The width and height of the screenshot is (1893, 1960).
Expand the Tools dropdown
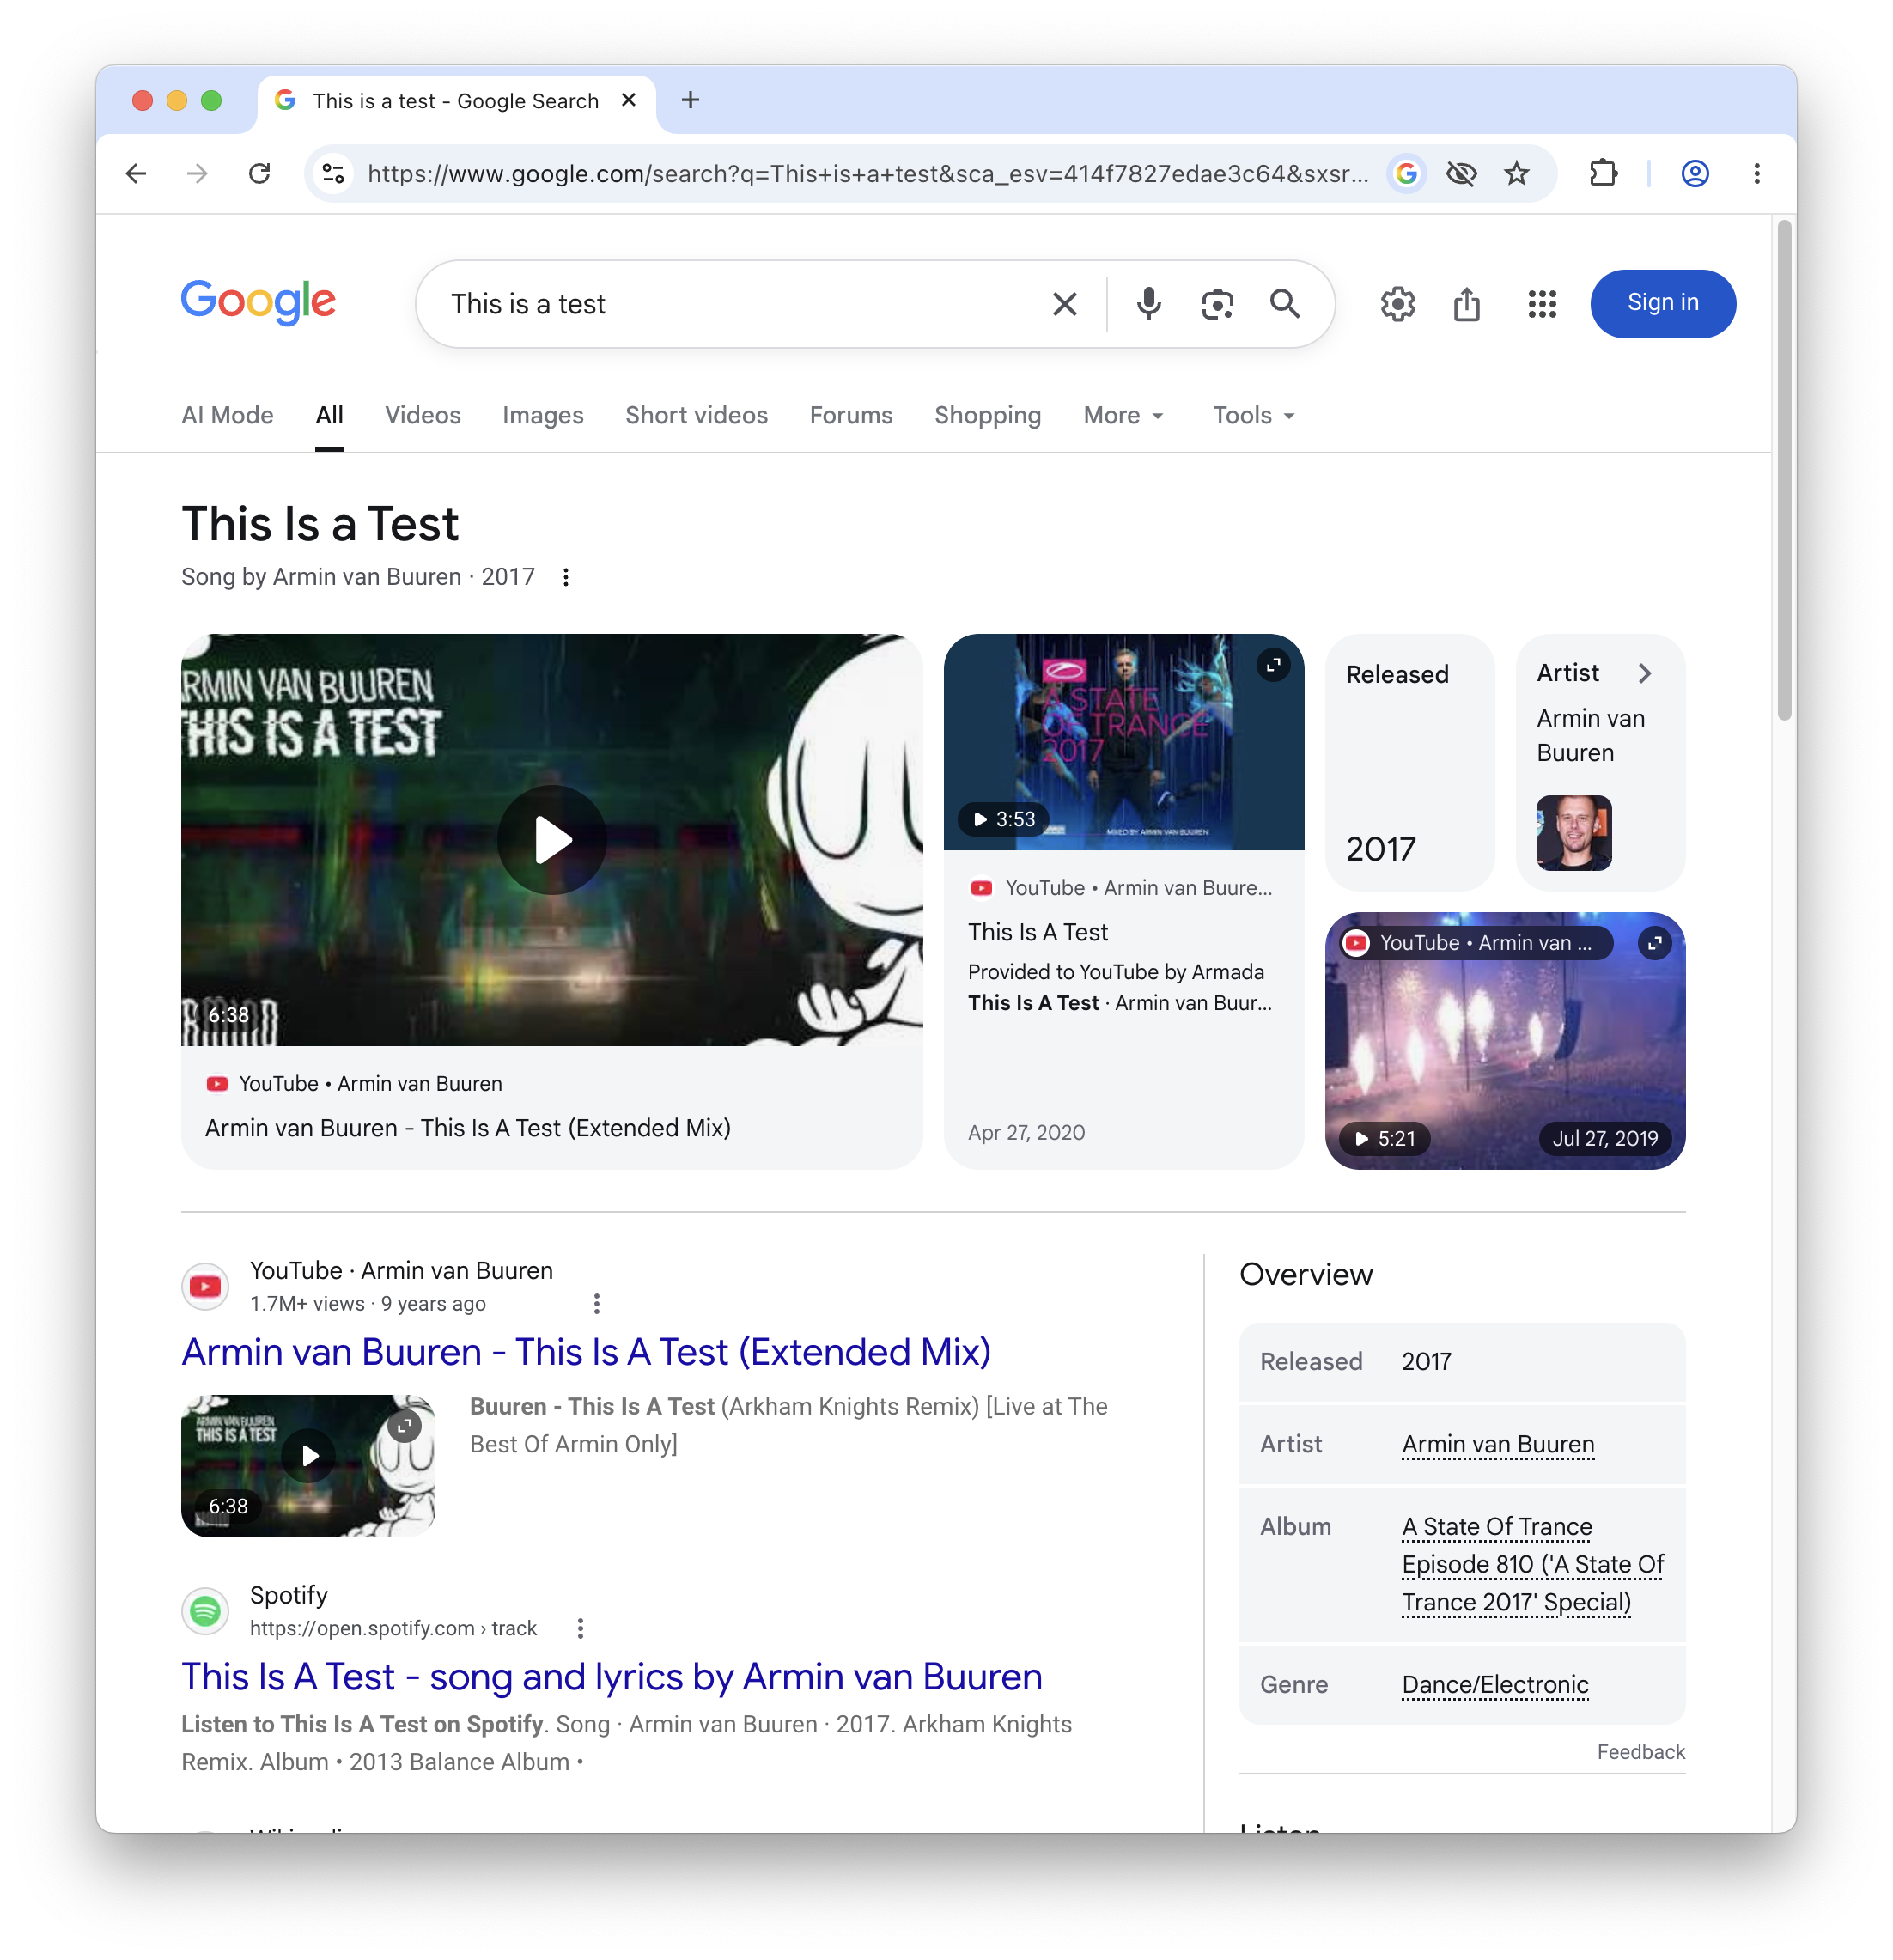click(1253, 415)
